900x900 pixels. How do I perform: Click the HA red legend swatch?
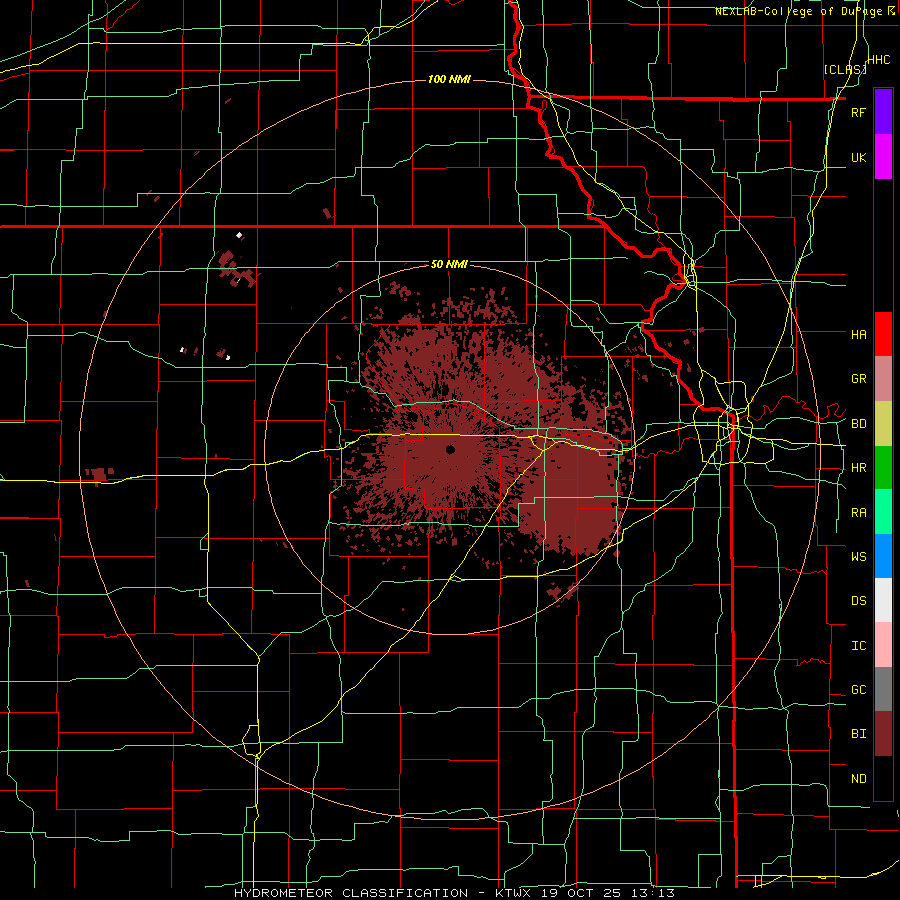click(x=883, y=334)
